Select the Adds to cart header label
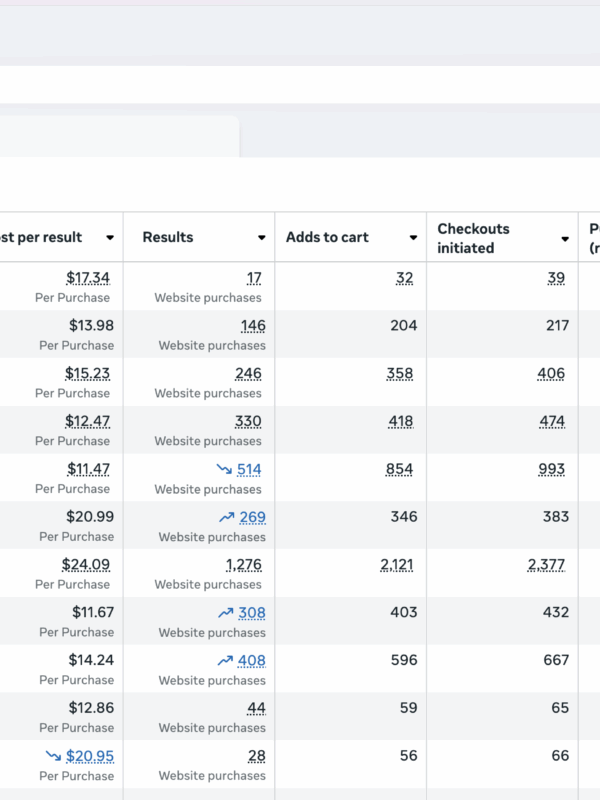Screen dimensions: 600x800 coord(327,238)
